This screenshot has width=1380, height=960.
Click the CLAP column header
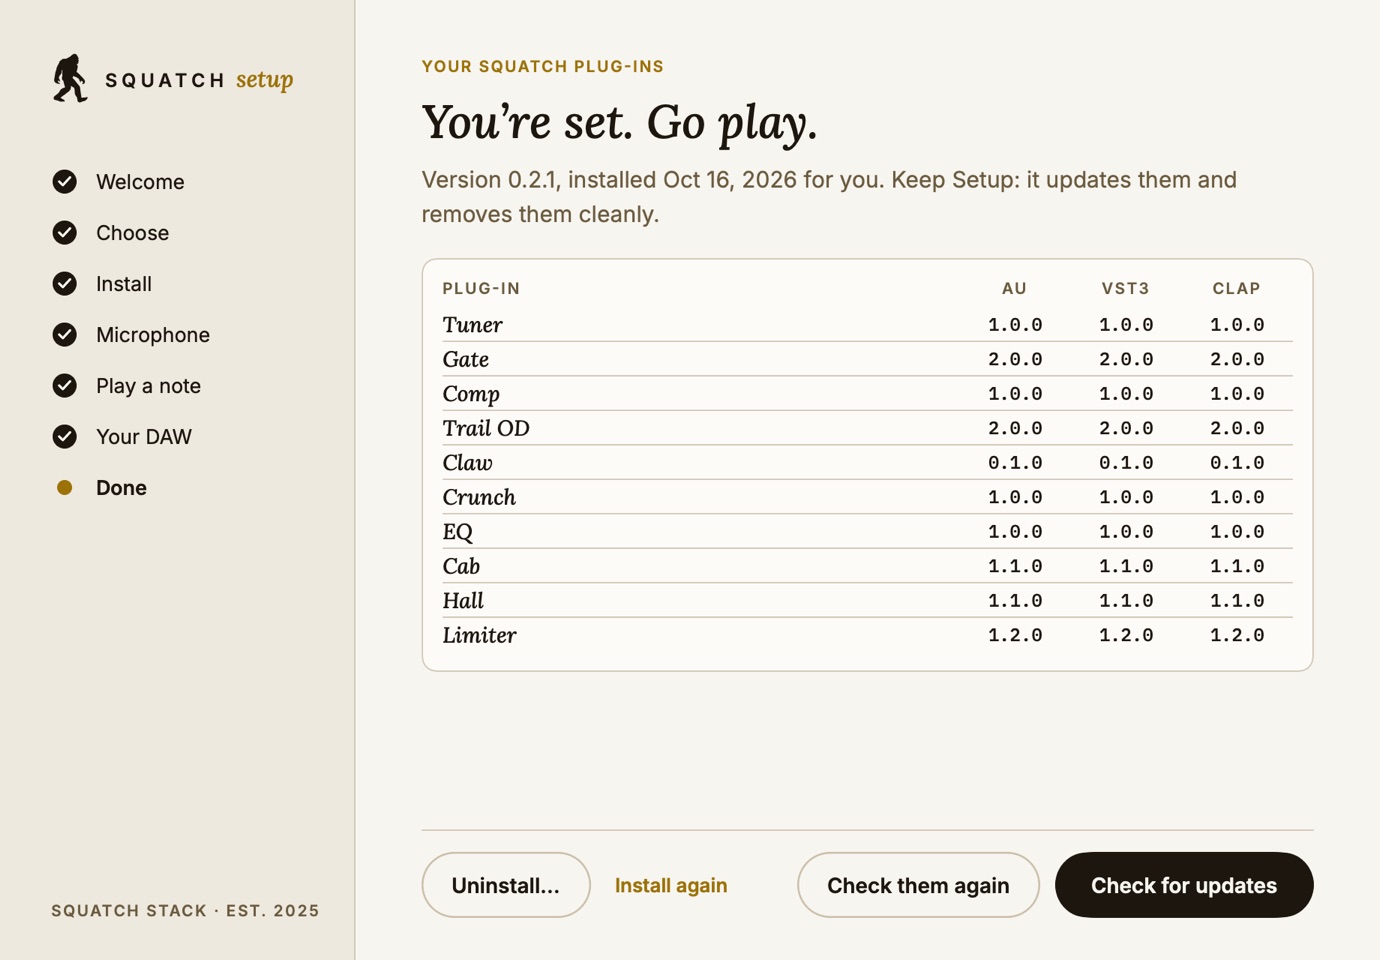pyautogui.click(x=1237, y=288)
